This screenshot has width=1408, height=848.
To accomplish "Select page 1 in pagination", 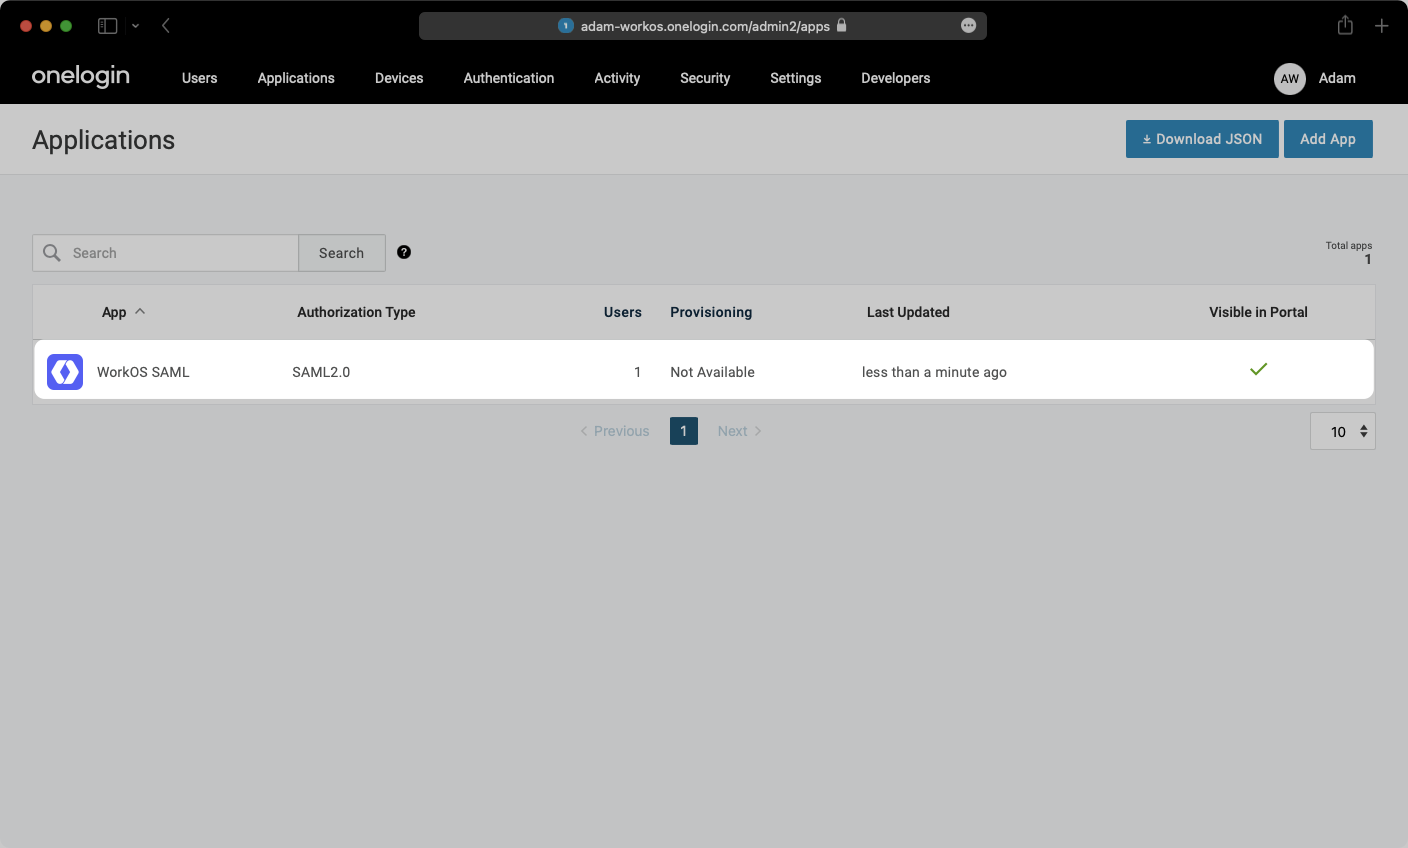I will coord(684,430).
